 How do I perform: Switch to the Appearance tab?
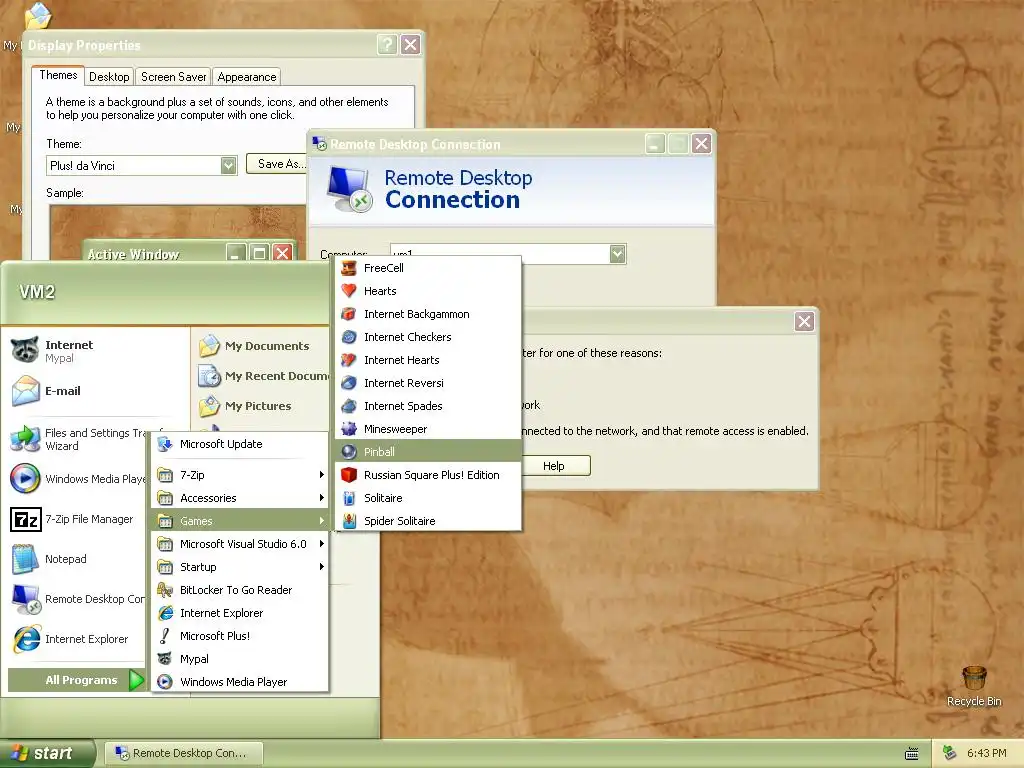(247, 76)
